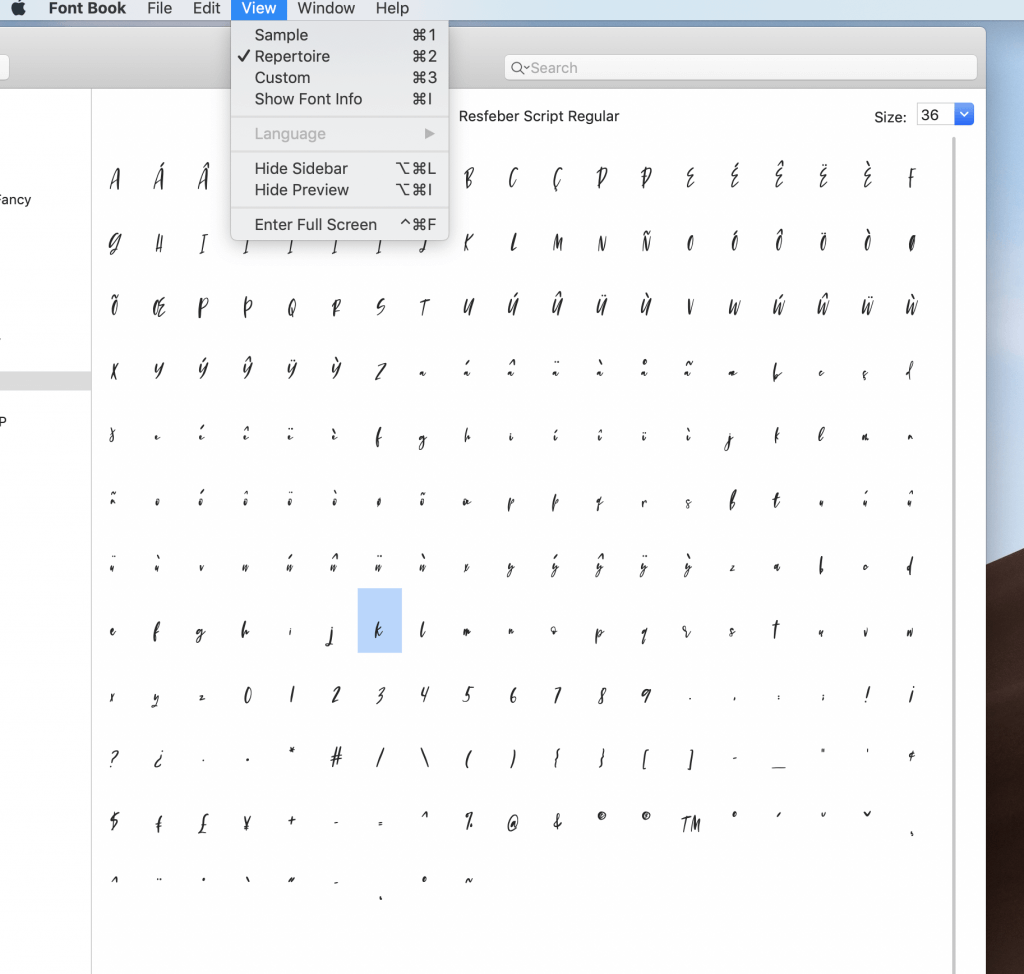Viewport: 1024px width, 974px height.
Task: Select the exclamation mark glyph
Action: coord(867,694)
